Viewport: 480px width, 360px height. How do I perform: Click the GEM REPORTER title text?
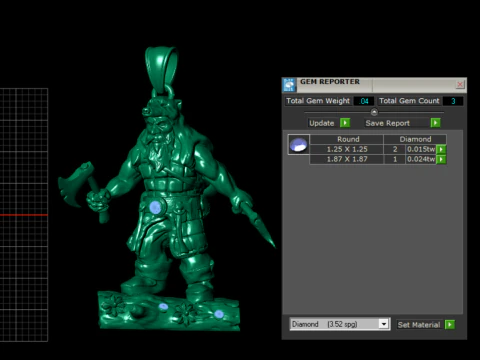pyautogui.click(x=330, y=82)
